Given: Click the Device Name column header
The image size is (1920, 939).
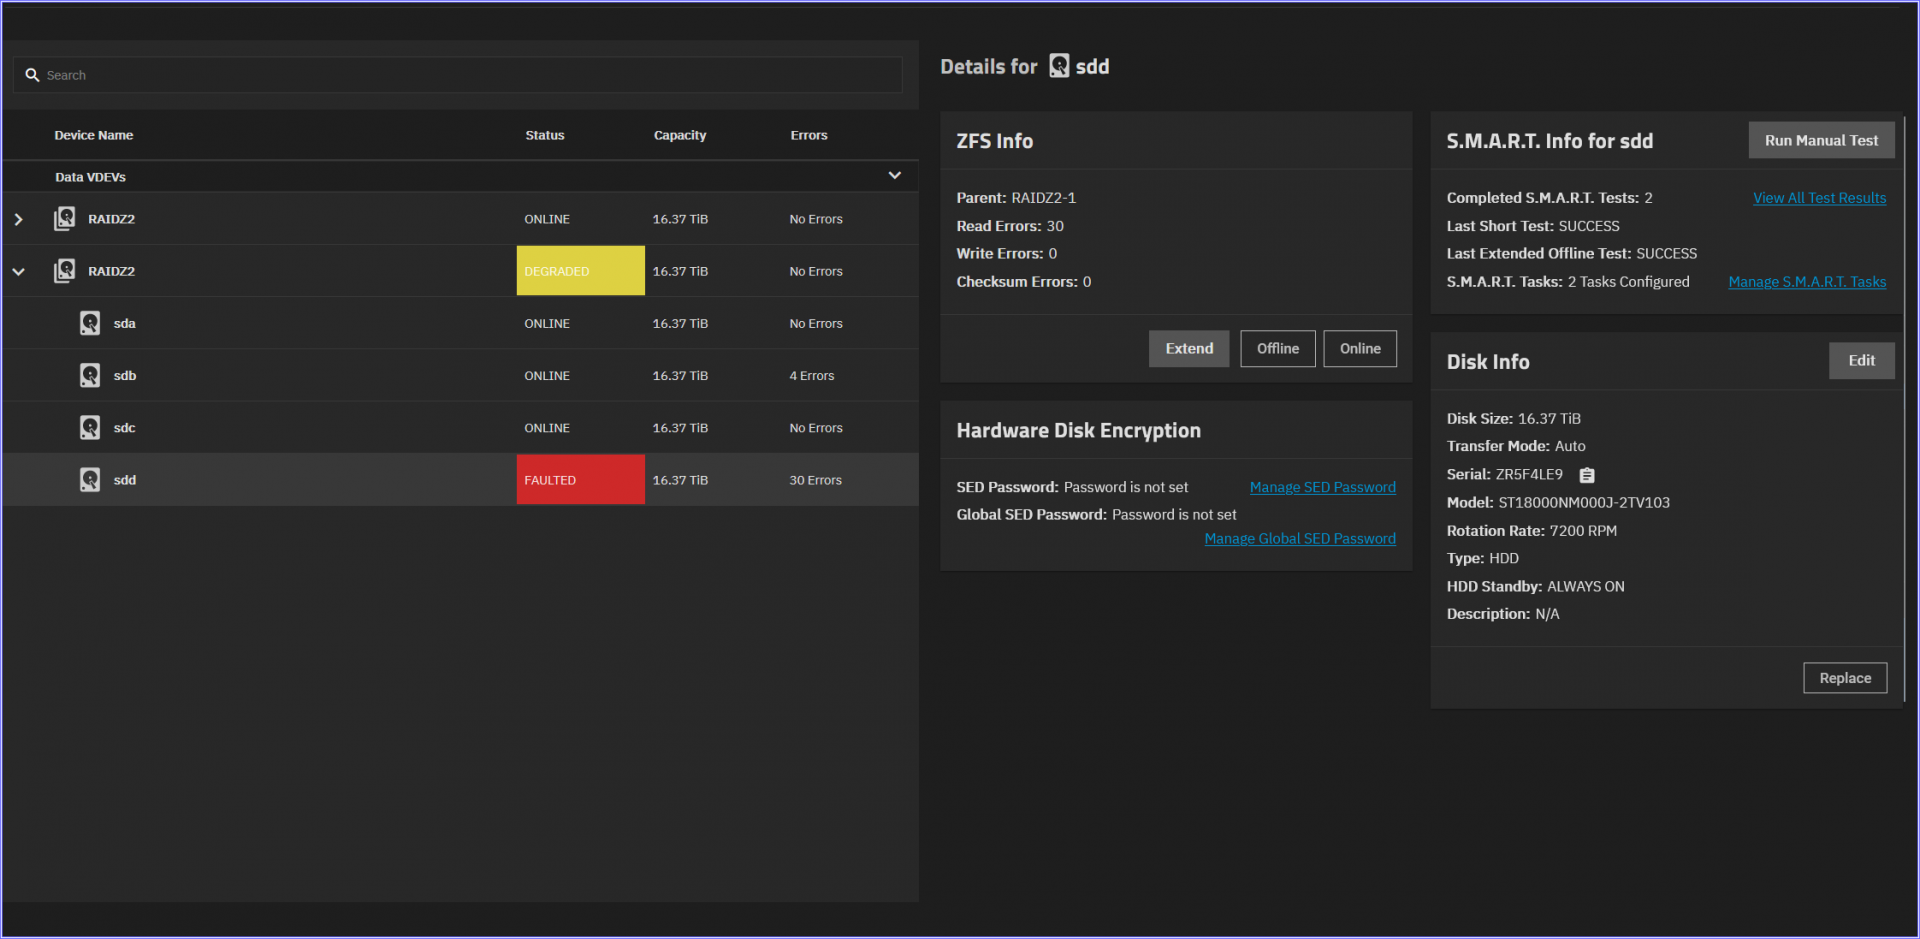Looking at the screenshot, I should [x=93, y=135].
